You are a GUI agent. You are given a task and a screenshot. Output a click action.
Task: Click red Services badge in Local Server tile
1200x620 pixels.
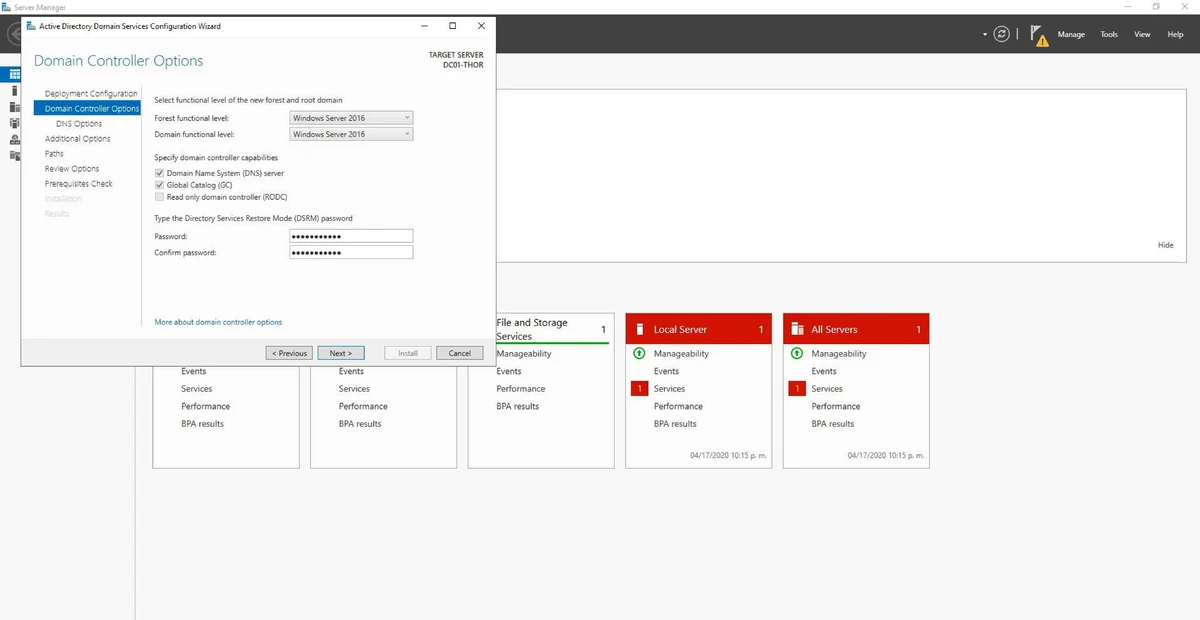coord(639,389)
